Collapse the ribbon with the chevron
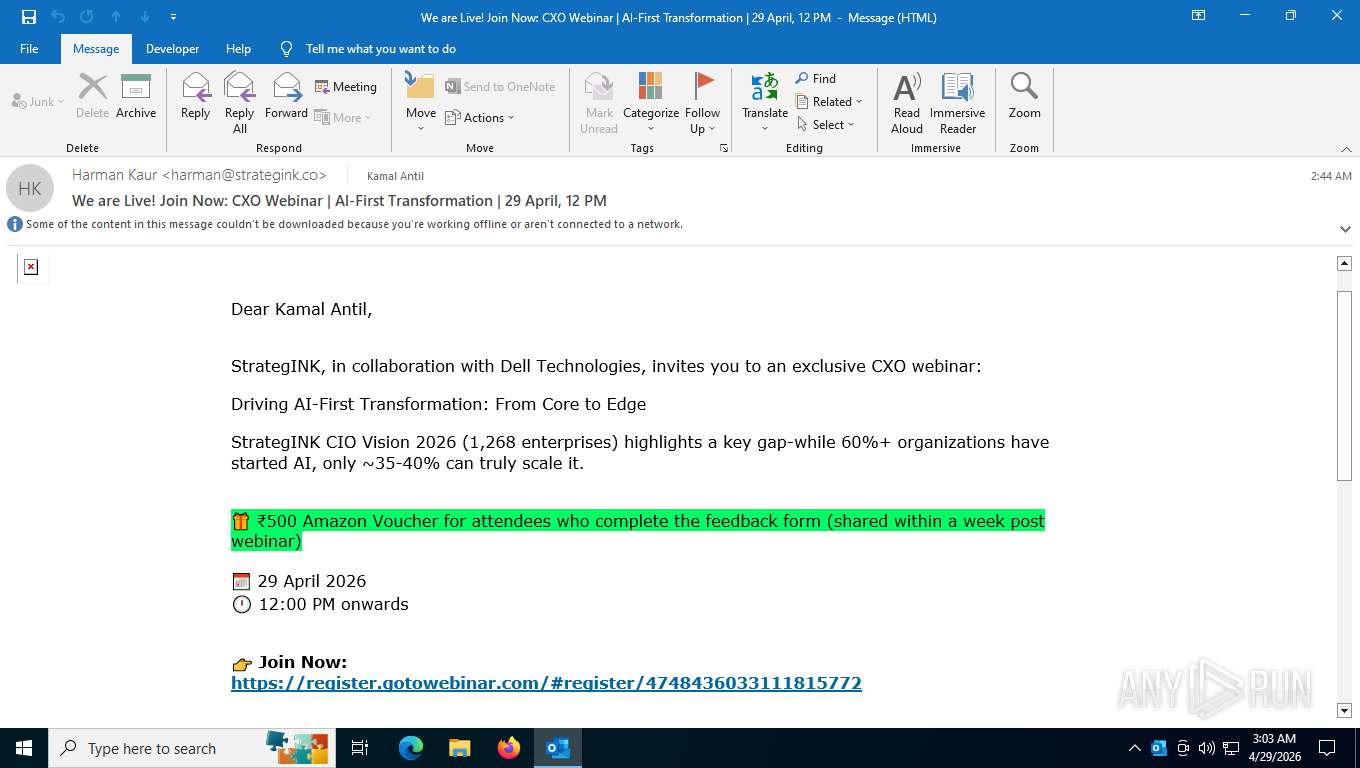 [x=1345, y=148]
